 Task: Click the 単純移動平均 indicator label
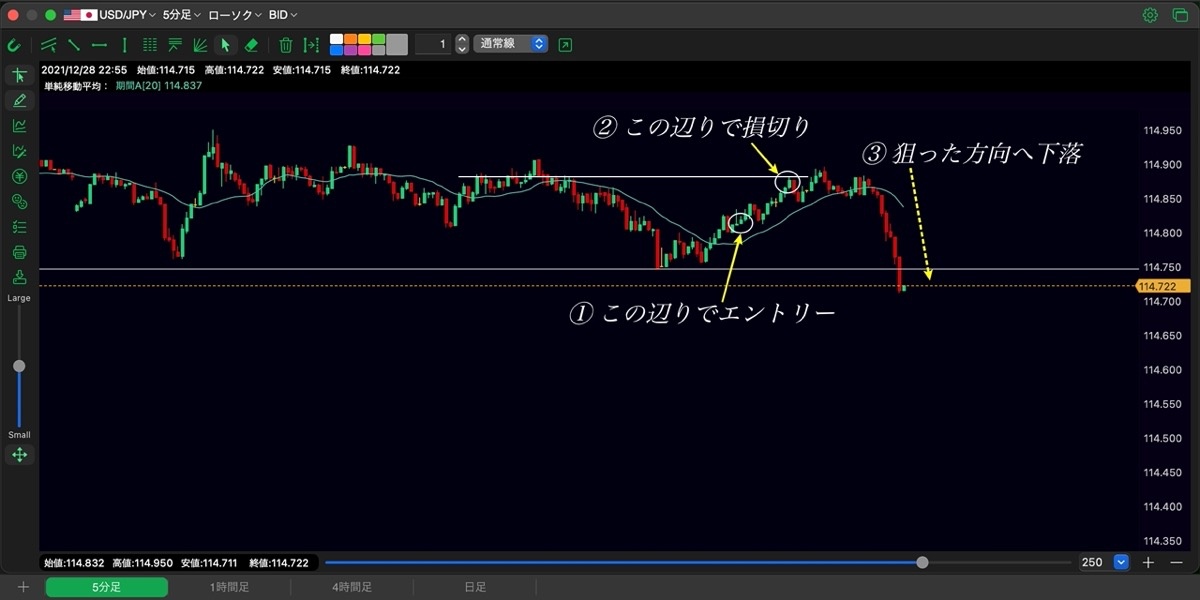pos(76,86)
